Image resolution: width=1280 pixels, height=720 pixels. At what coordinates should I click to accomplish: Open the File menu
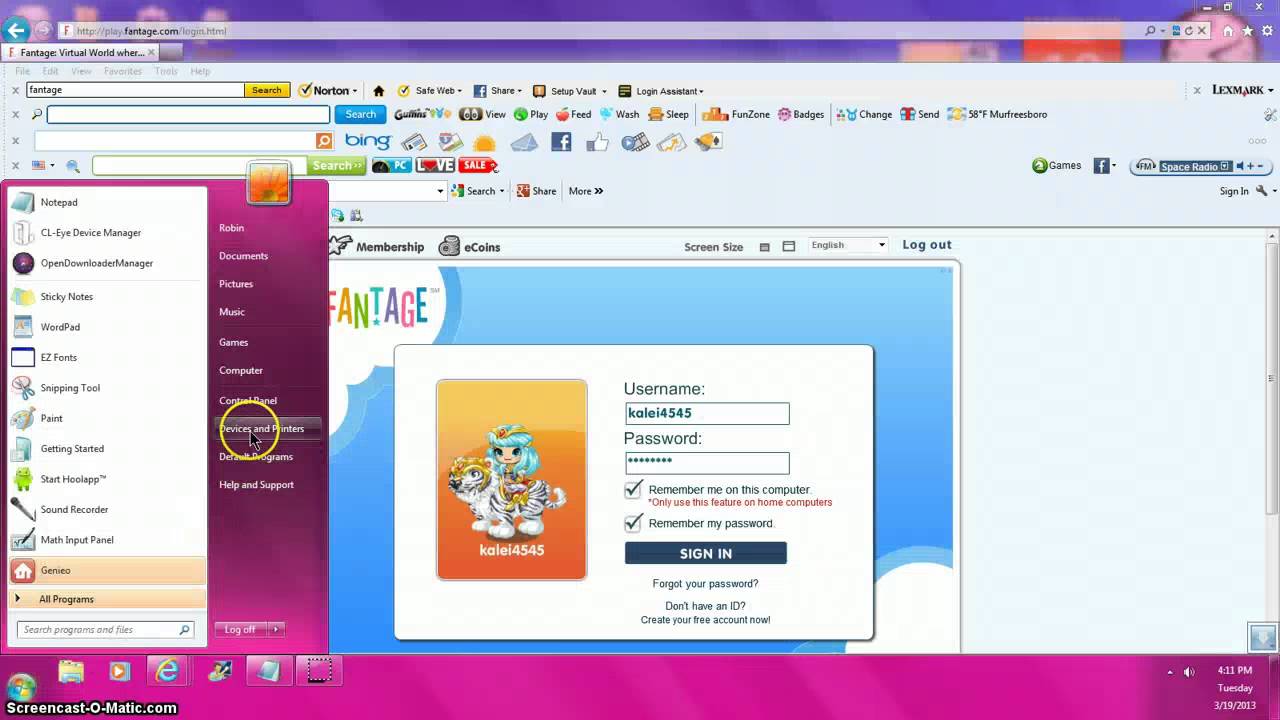(x=23, y=71)
